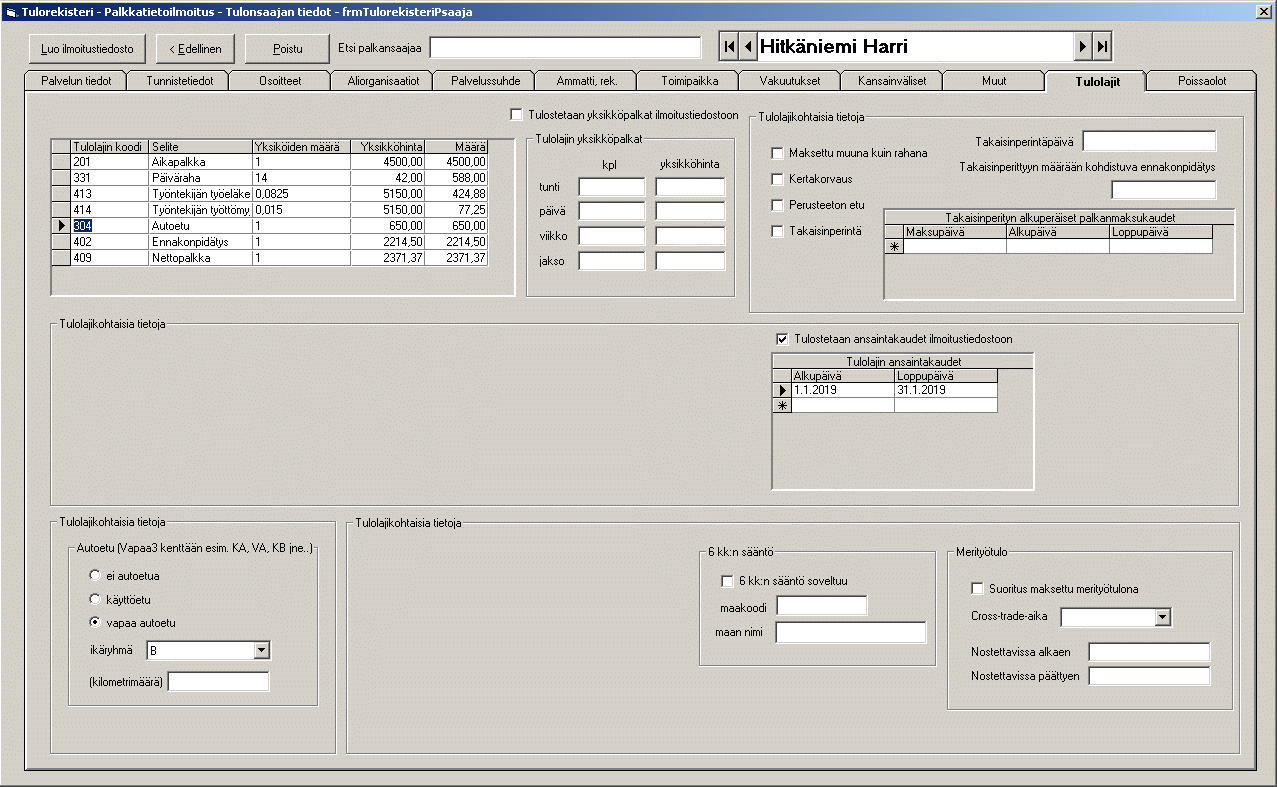
Task: Click the Takaisinperintäpäivä input field
Action: (x=1149, y=141)
